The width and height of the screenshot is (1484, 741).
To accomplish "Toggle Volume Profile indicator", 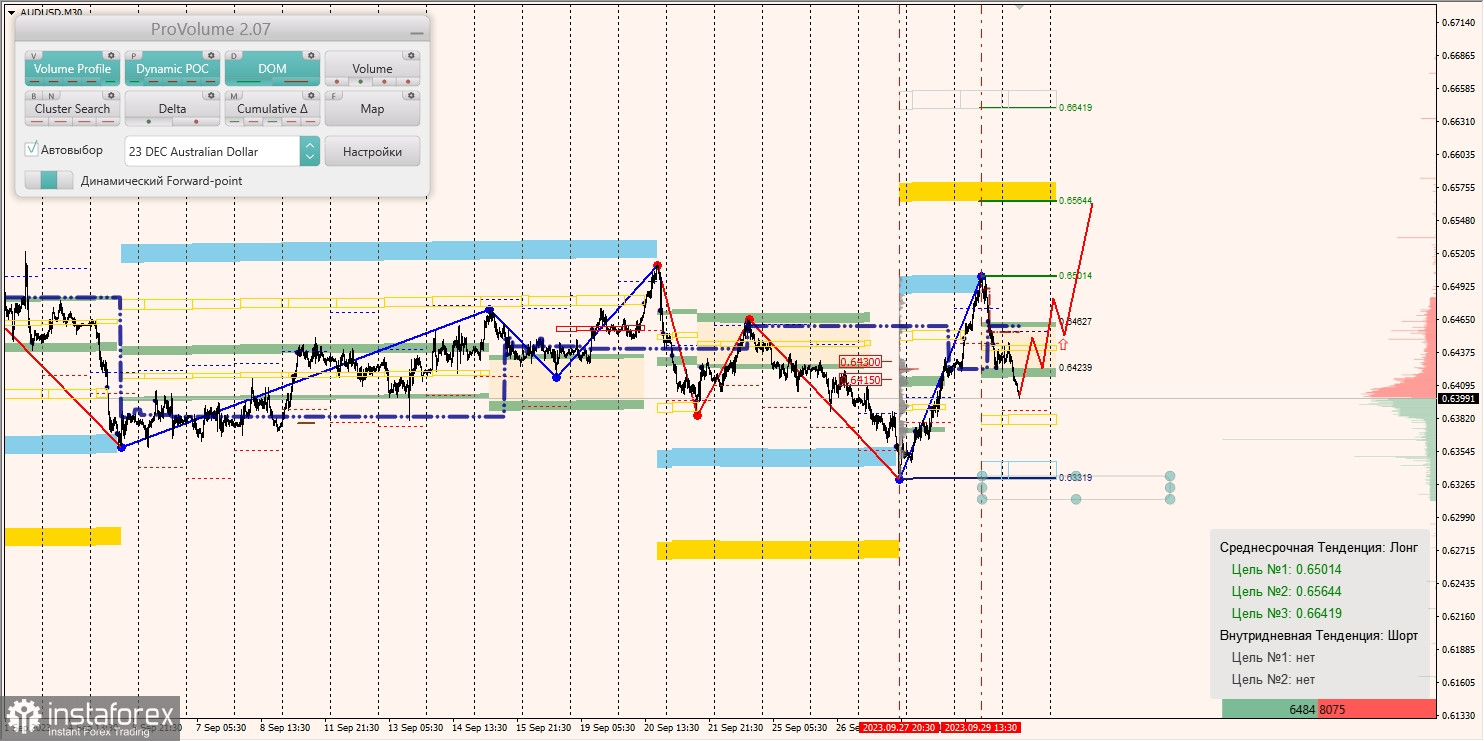I will point(72,68).
